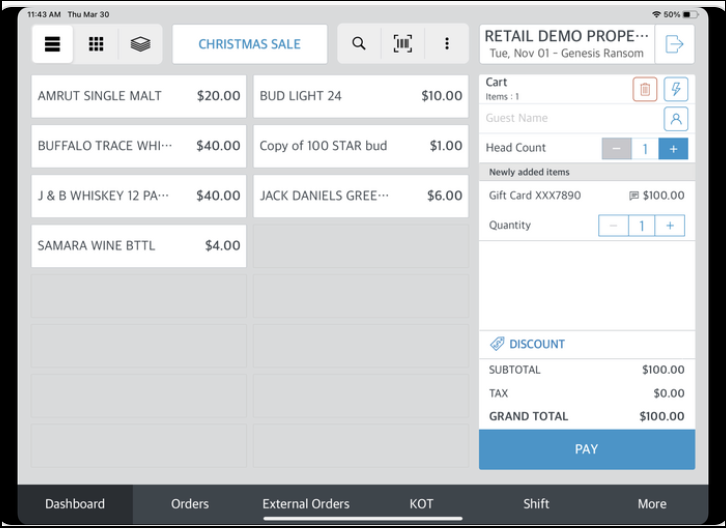
Task: Increase Gift Card quantity by one
Action: click(x=670, y=226)
